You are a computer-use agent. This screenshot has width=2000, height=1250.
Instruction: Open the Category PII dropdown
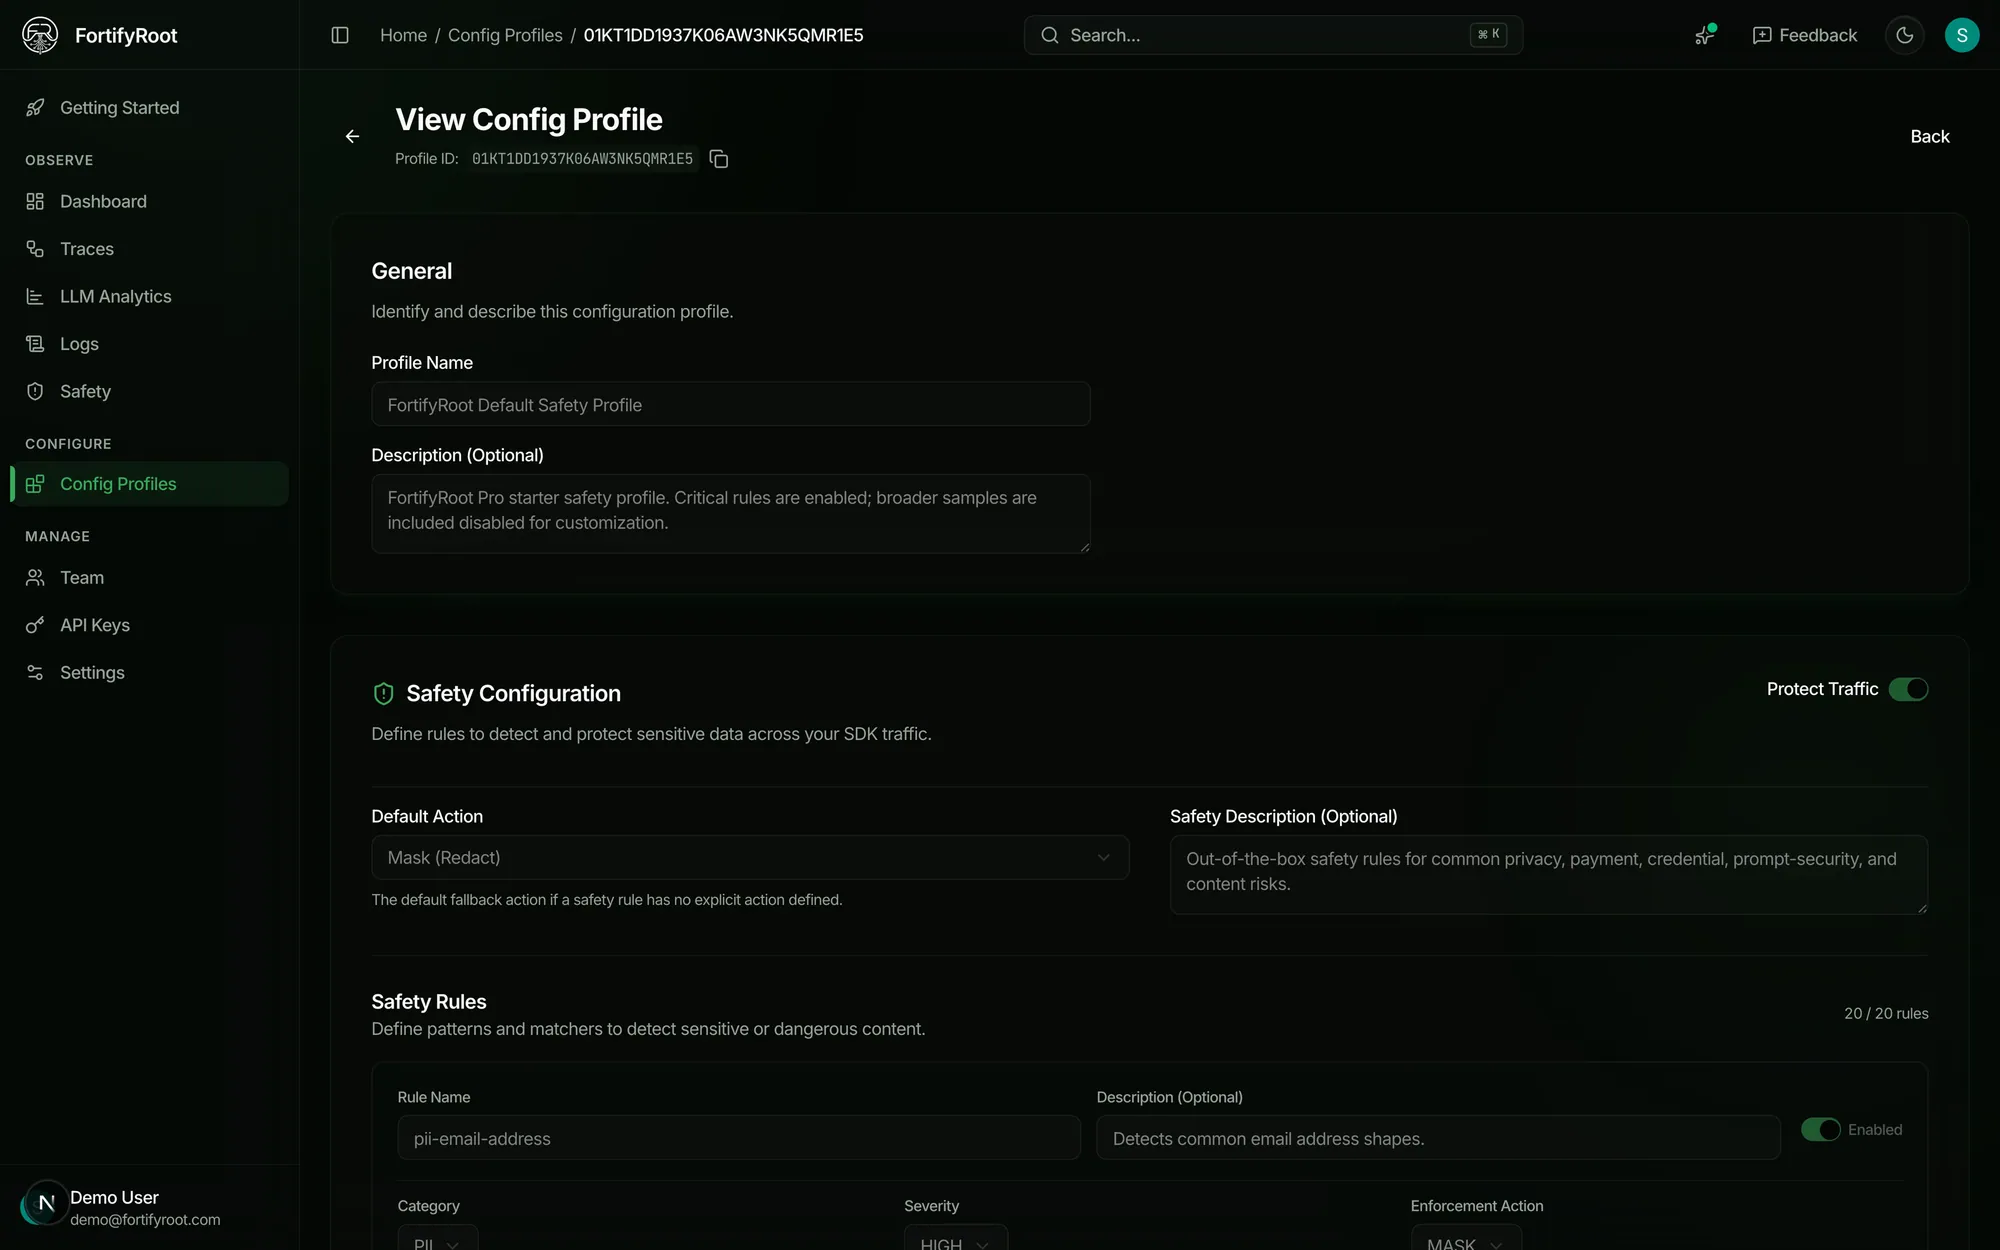[437, 1240]
